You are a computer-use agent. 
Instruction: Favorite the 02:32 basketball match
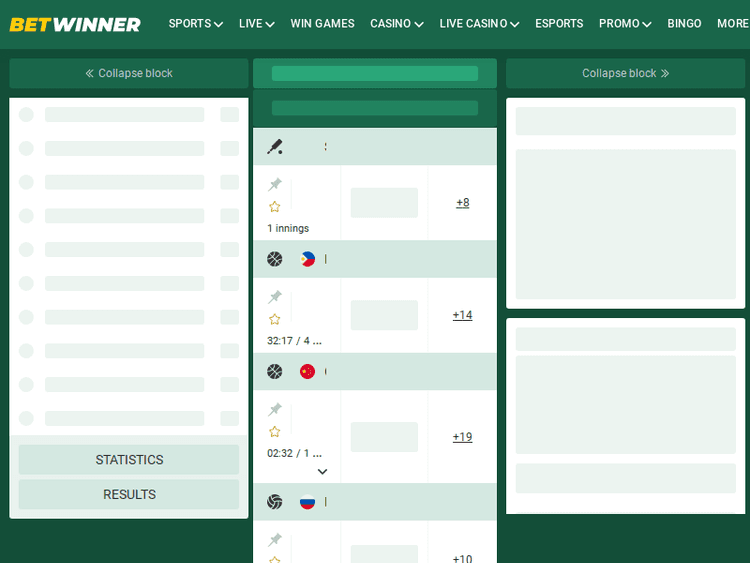(275, 431)
